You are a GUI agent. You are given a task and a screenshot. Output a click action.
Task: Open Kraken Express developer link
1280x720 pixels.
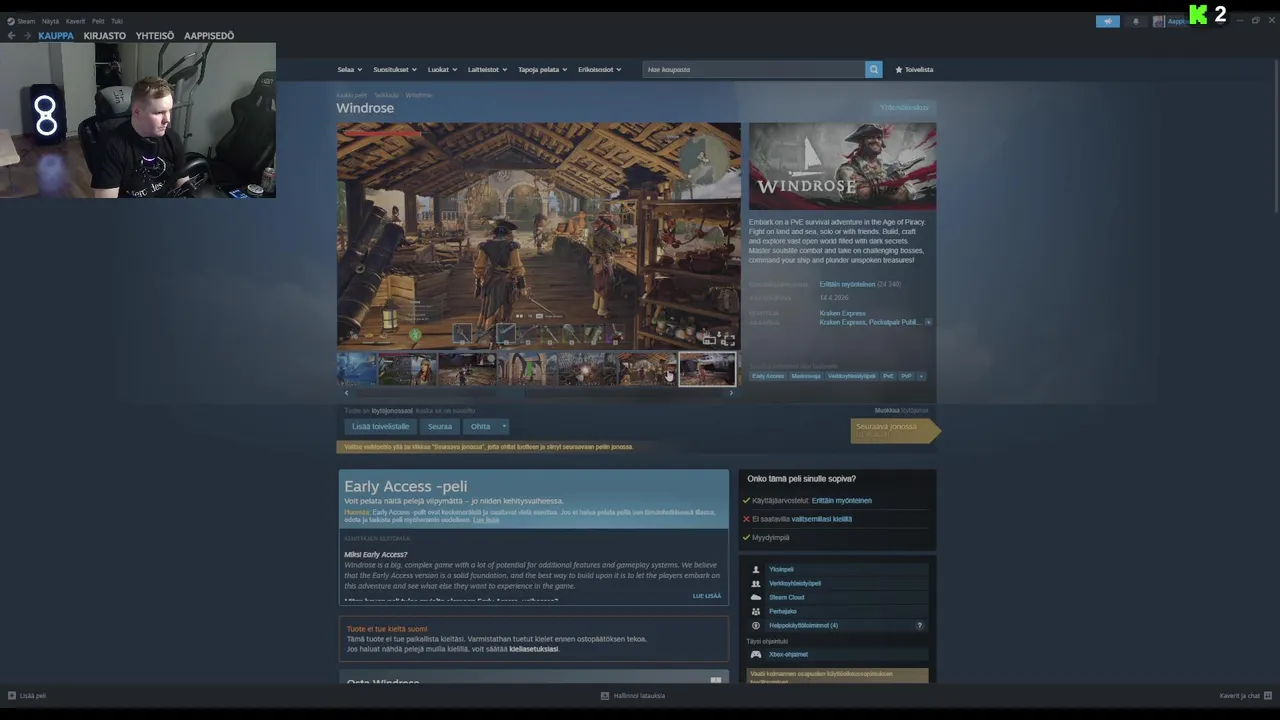click(843, 313)
